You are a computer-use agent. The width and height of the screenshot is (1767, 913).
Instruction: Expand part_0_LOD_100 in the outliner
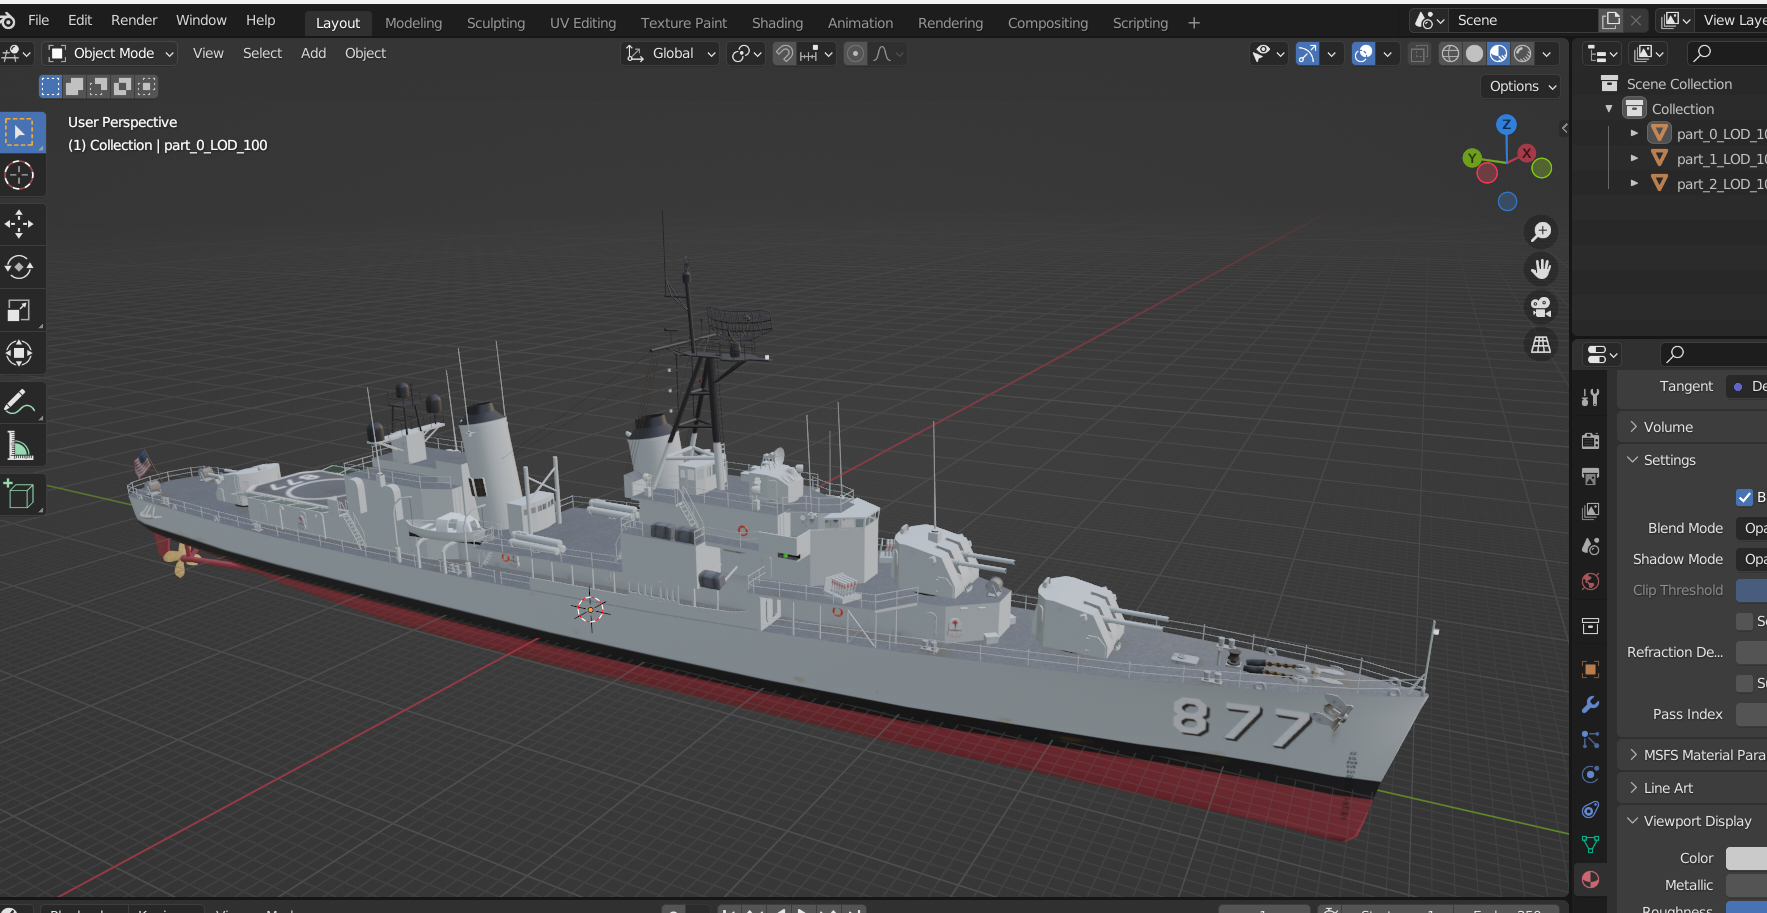click(x=1634, y=134)
